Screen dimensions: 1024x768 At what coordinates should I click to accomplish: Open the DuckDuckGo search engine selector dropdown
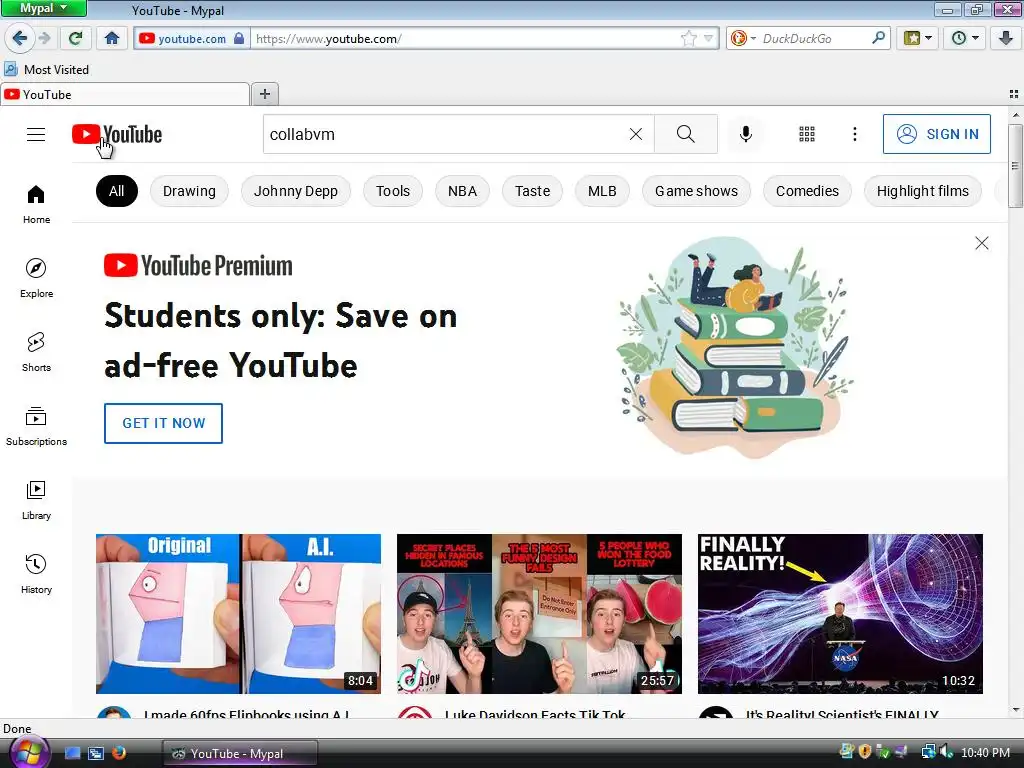click(743, 39)
